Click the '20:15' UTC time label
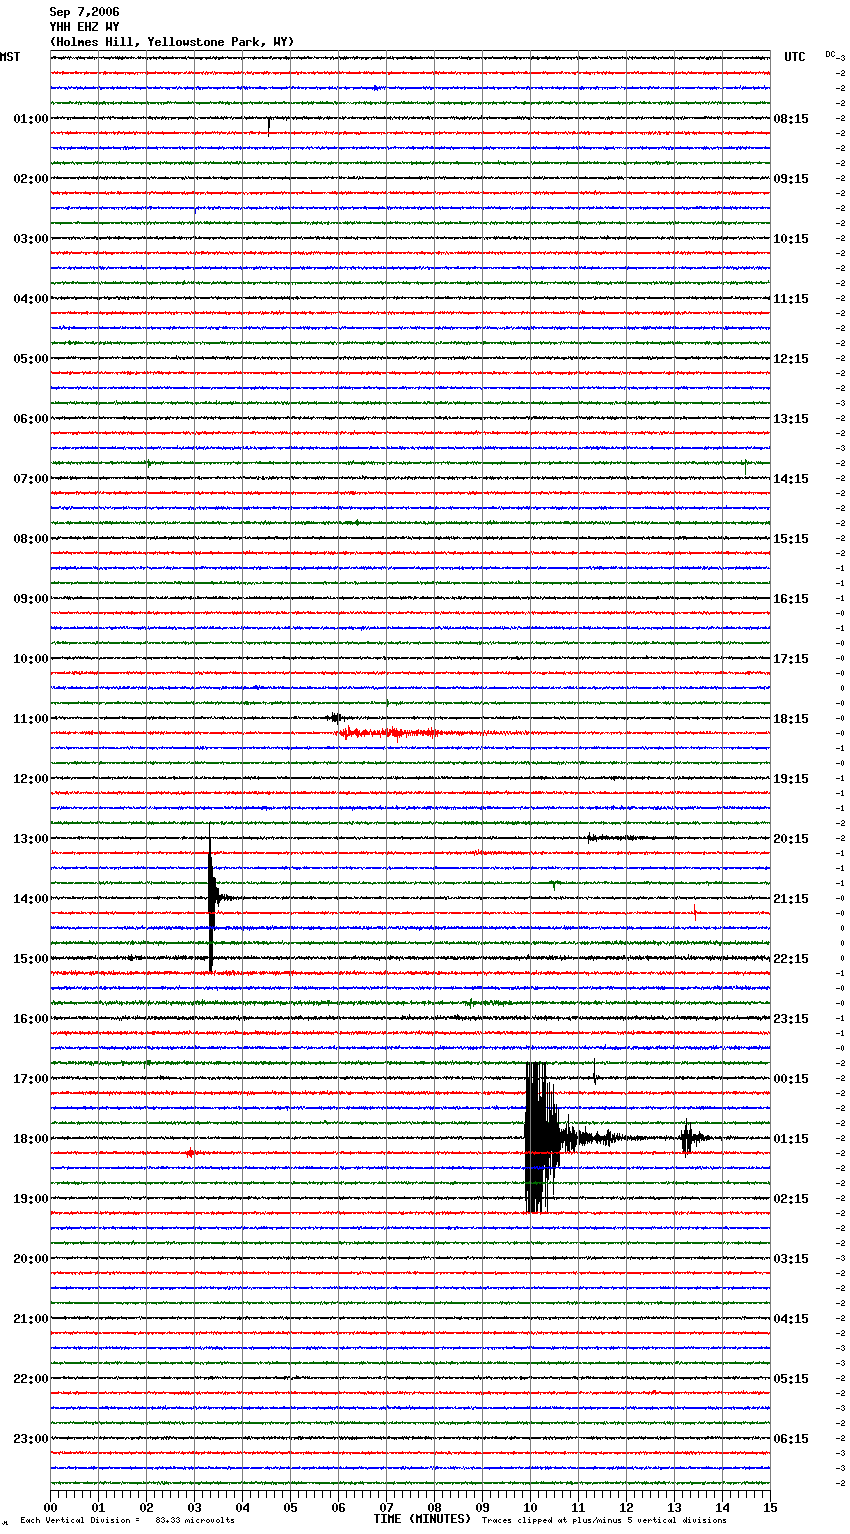This screenshot has height=1534, width=850. 791,839
